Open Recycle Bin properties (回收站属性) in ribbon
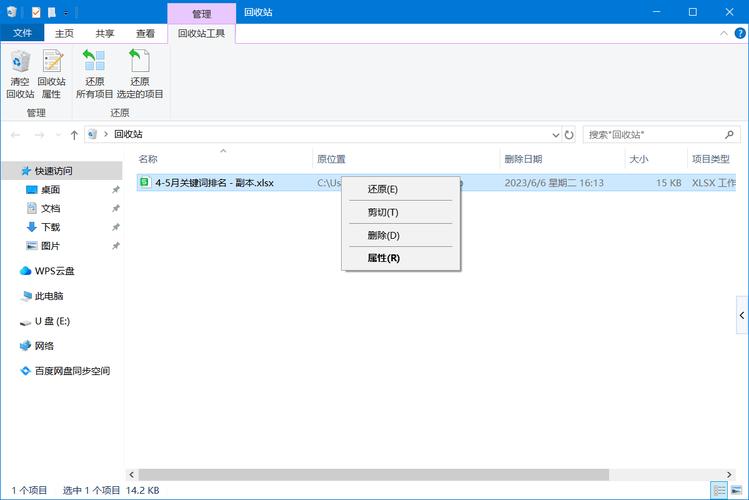 [x=51, y=75]
